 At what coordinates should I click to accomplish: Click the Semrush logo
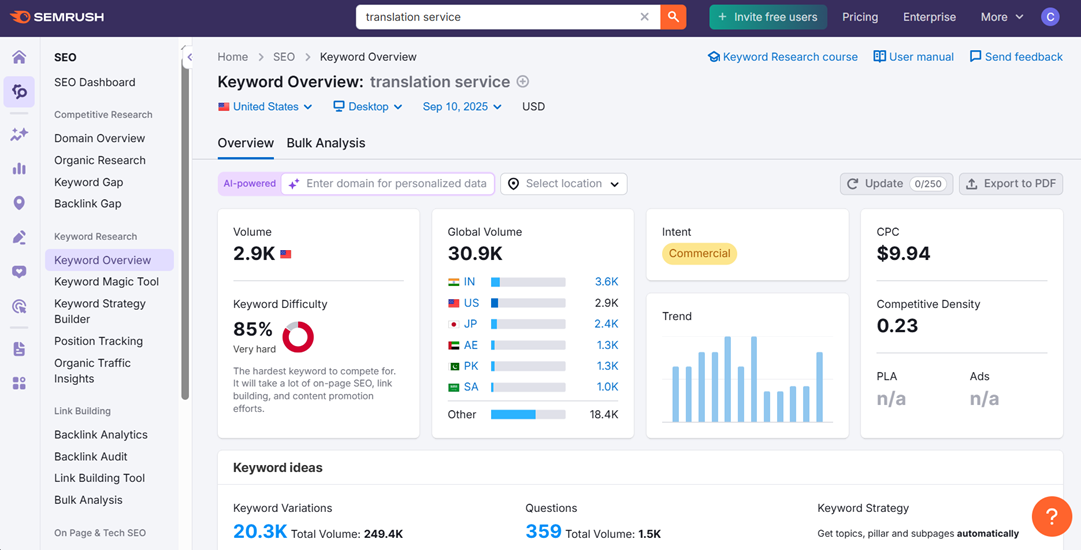pos(57,17)
